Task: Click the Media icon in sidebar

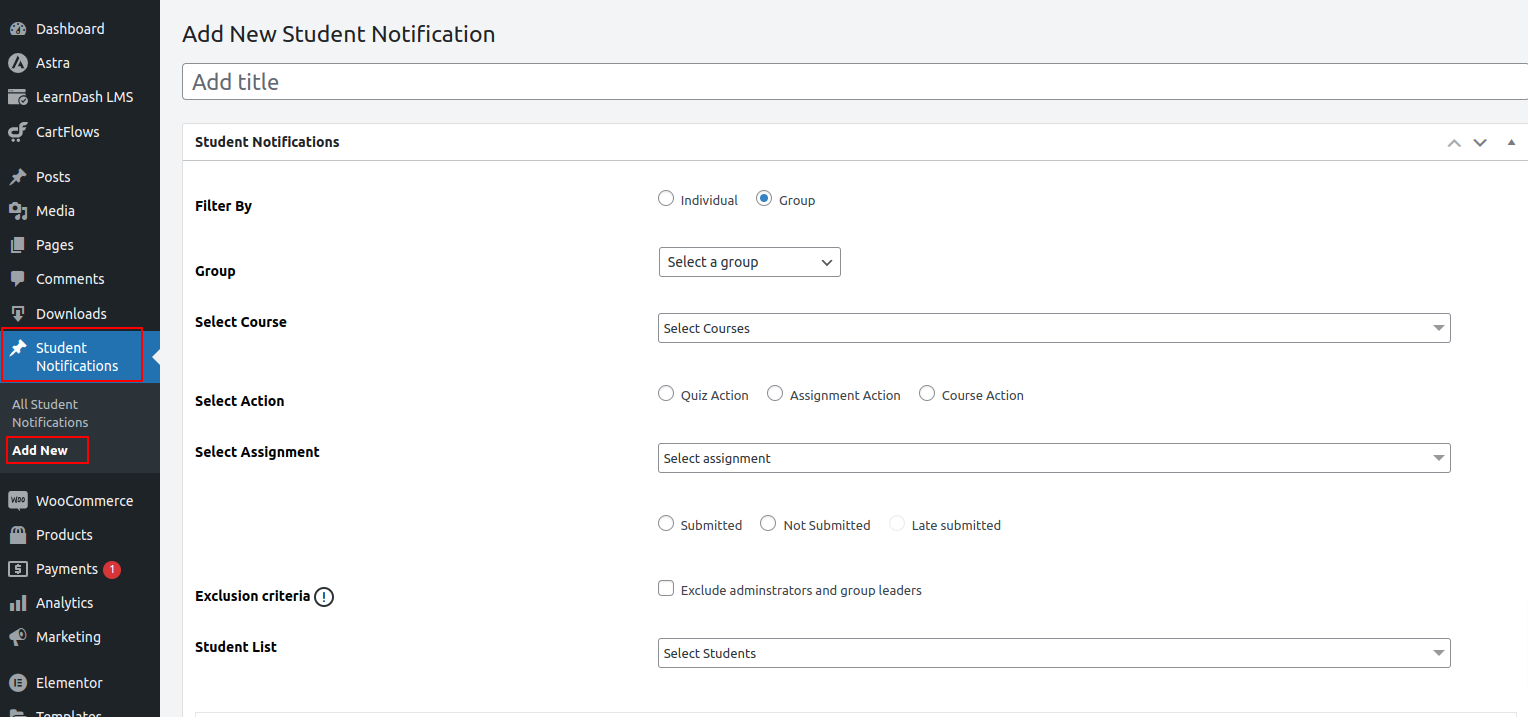Action: (x=17, y=211)
